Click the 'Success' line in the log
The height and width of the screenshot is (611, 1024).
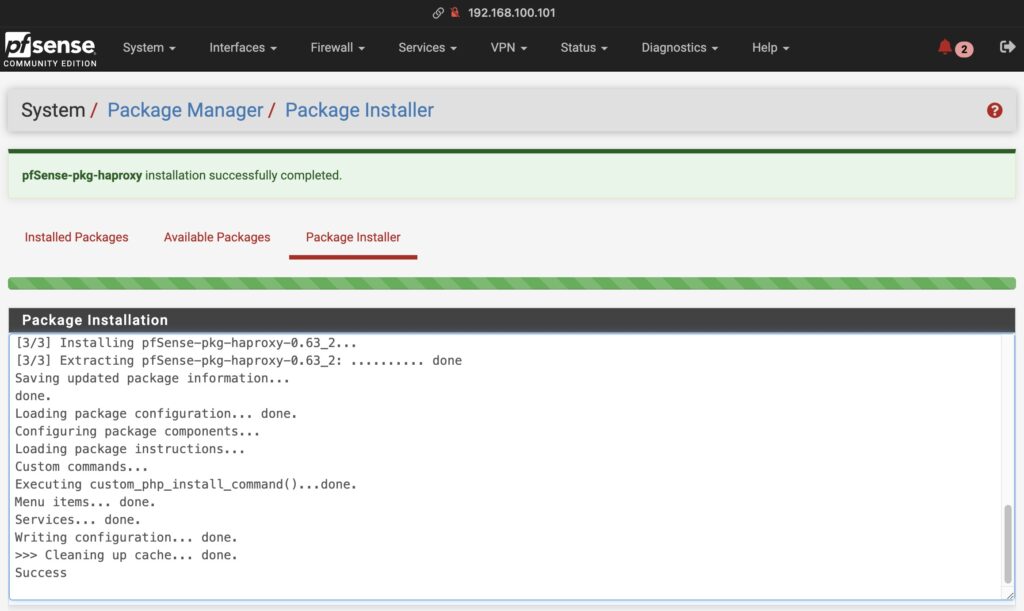coord(40,572)
